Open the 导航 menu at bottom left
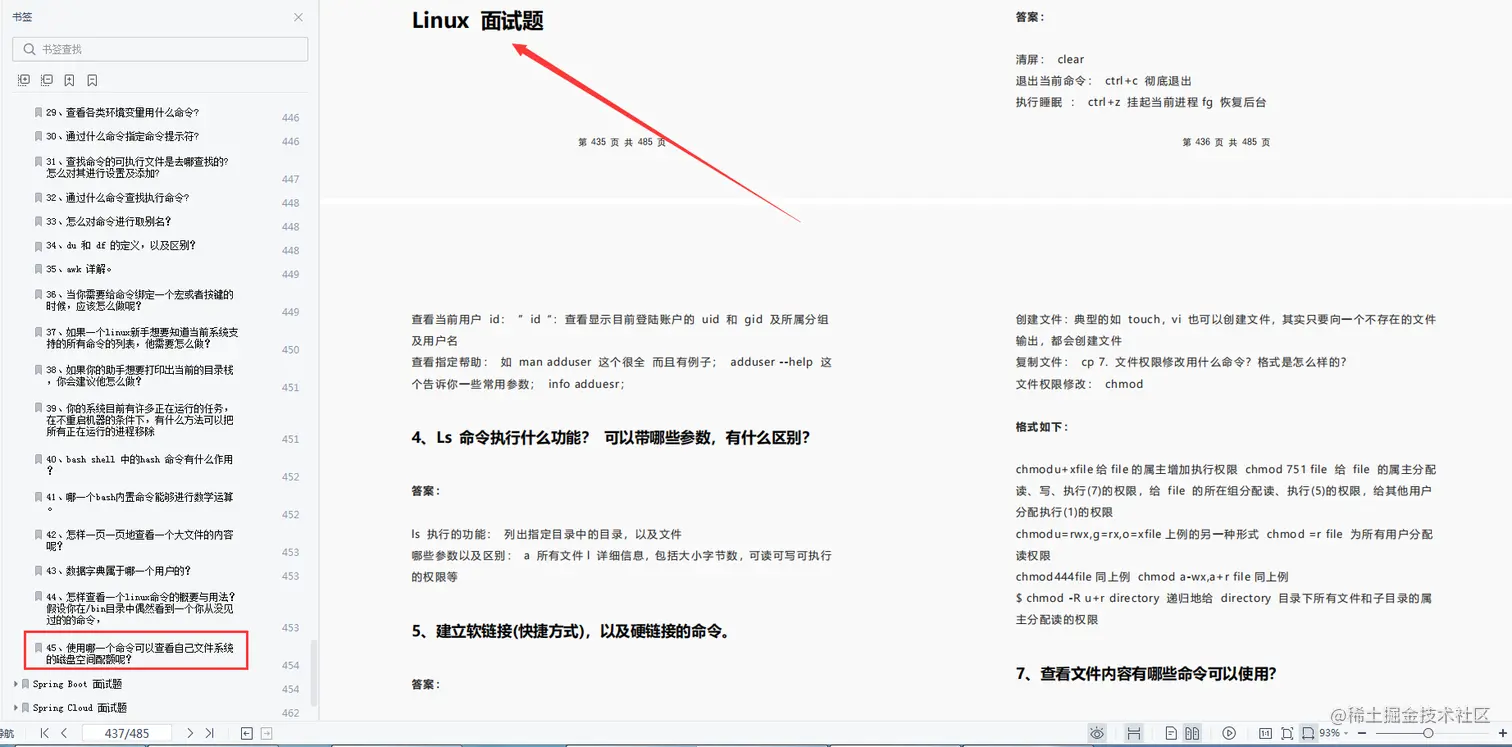 8,733
